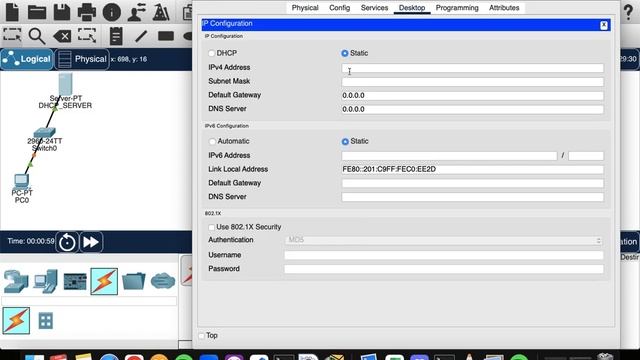Switch to the Desktop tab
The image size is (640, 360).
(412, 8)
